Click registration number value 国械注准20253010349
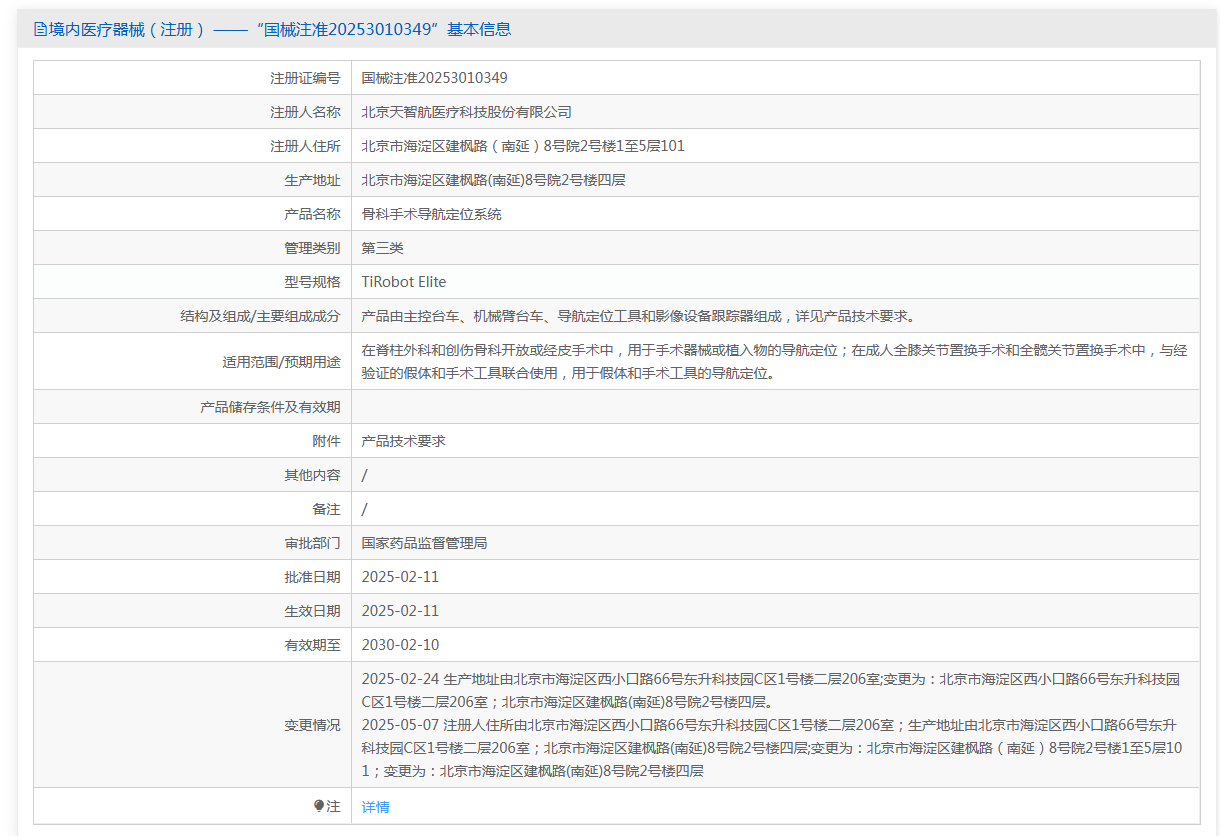Image resolution: width=1220 pixels, height=836 pixels. pos(434,78)
